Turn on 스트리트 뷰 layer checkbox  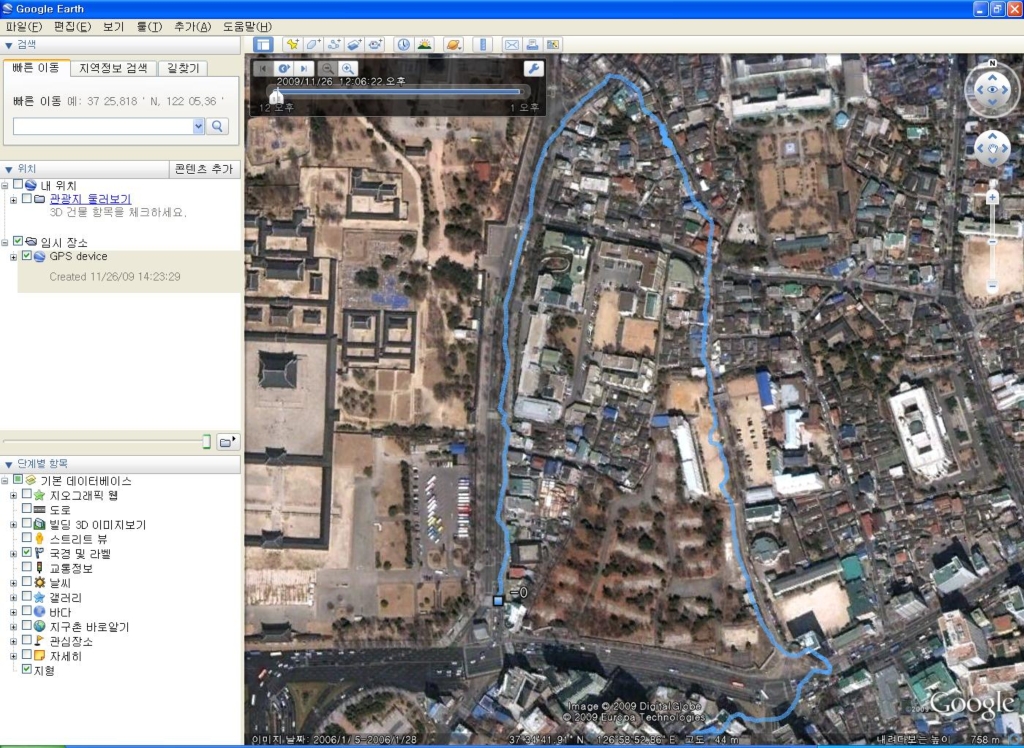point(27,538)
